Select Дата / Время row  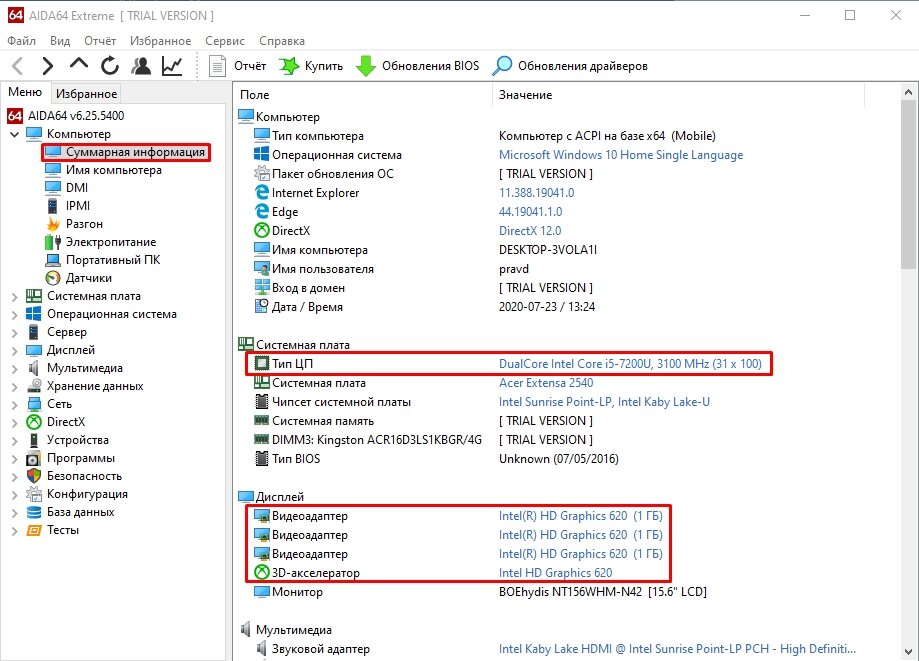[424, 306]
